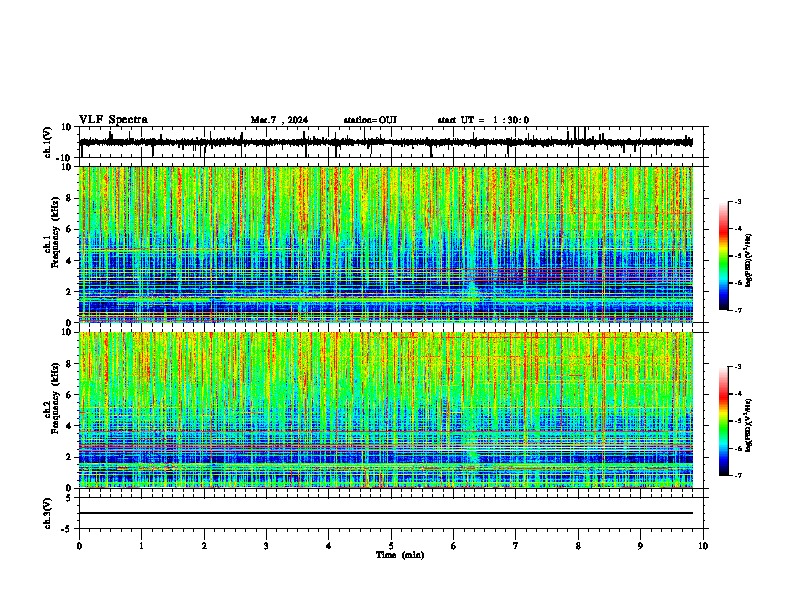
Task: Click the ch.1 spectrogram color scale bar
Action: [724, 256]
